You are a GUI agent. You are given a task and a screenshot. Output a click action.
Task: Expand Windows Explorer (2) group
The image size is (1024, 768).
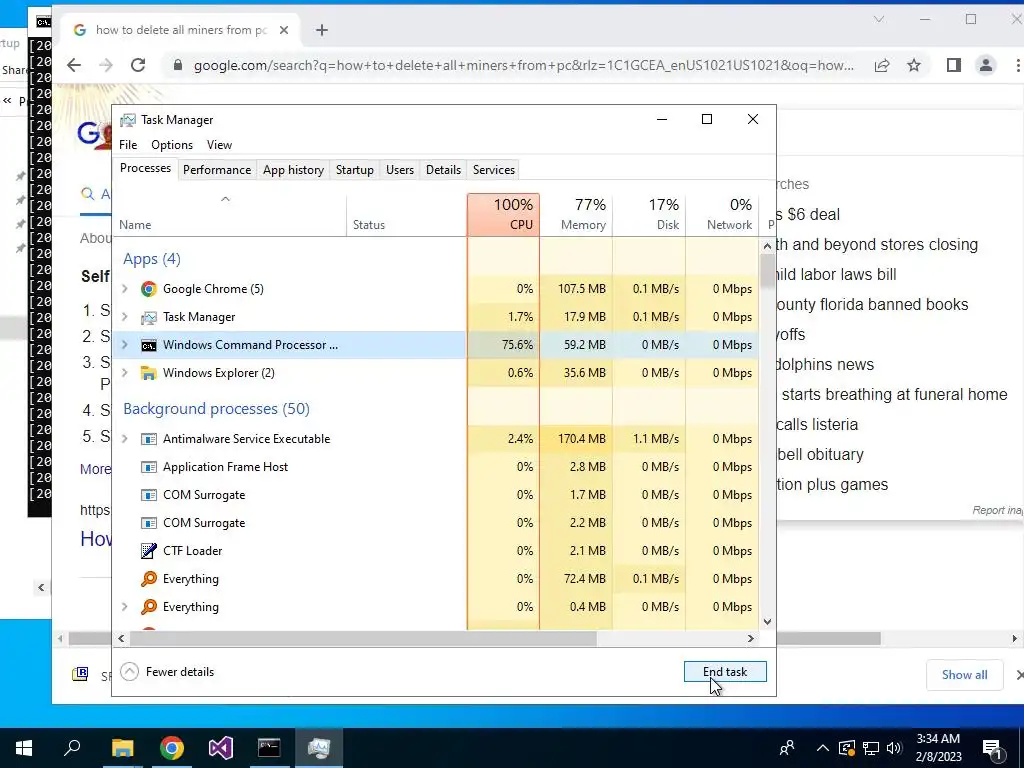coord(125,373)
